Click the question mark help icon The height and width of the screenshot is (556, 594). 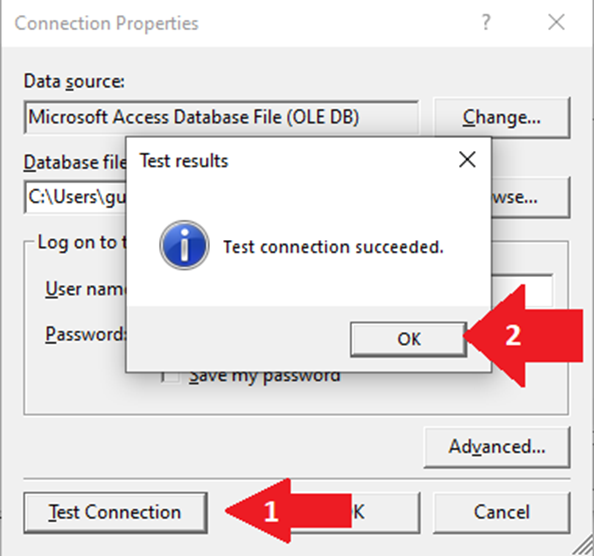point(486,22)
